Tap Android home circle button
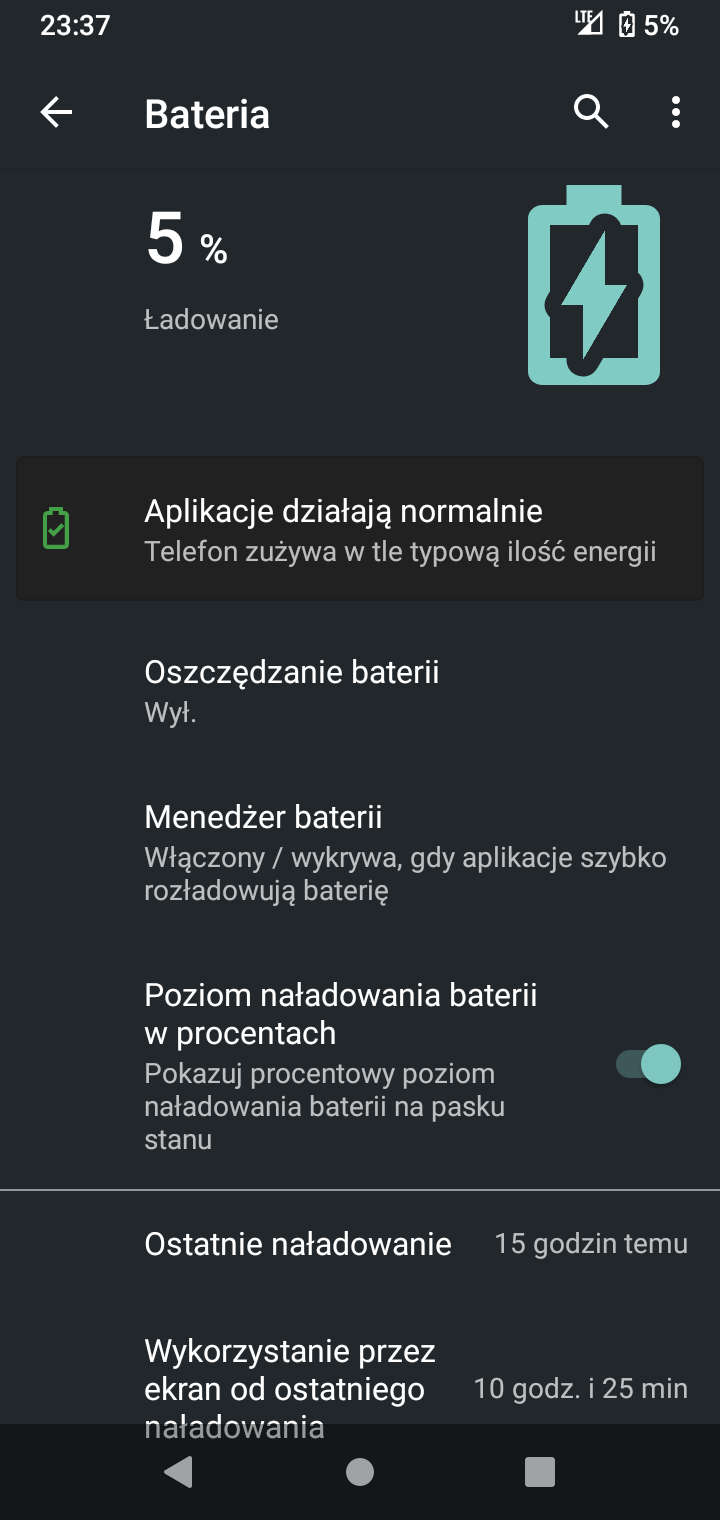Image resolution: width=720 pixels, height=1520 pixels. pos(360,1471)
